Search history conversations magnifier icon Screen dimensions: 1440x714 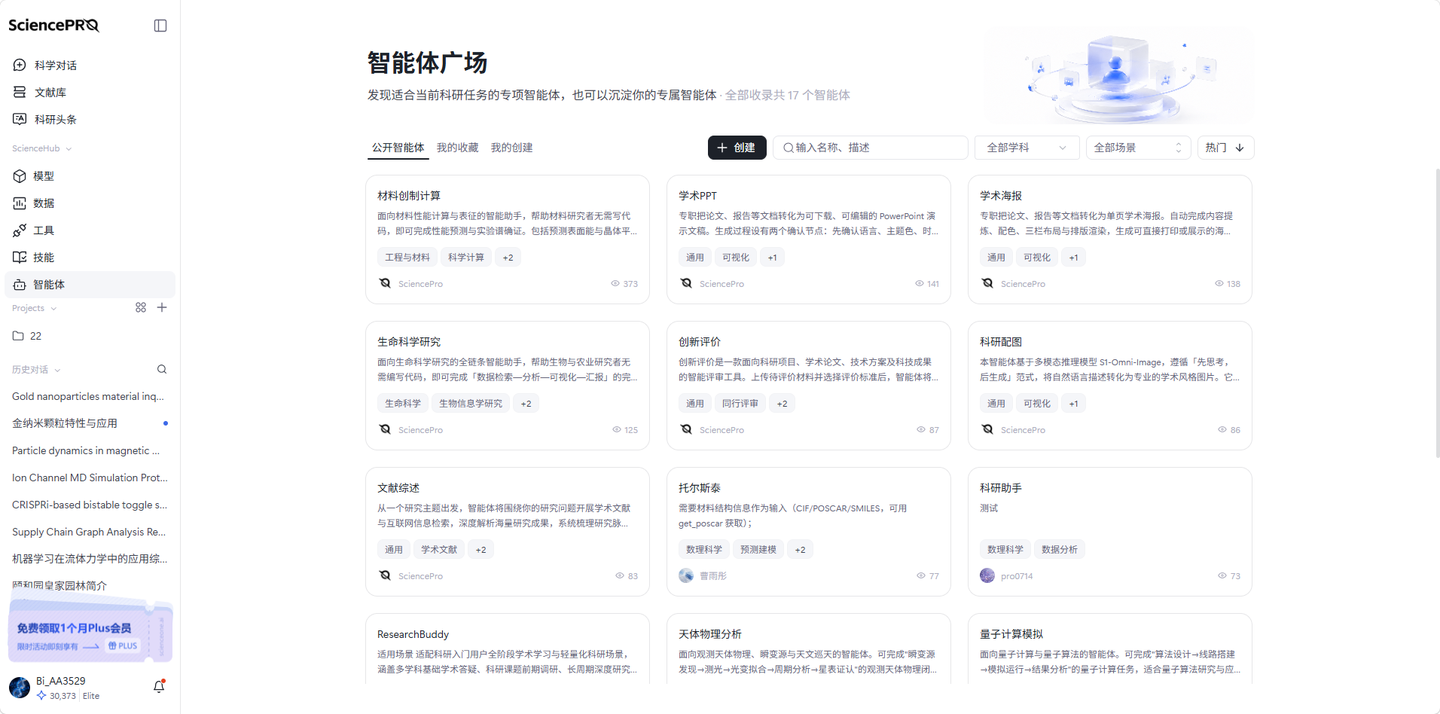tap(162, 370)
